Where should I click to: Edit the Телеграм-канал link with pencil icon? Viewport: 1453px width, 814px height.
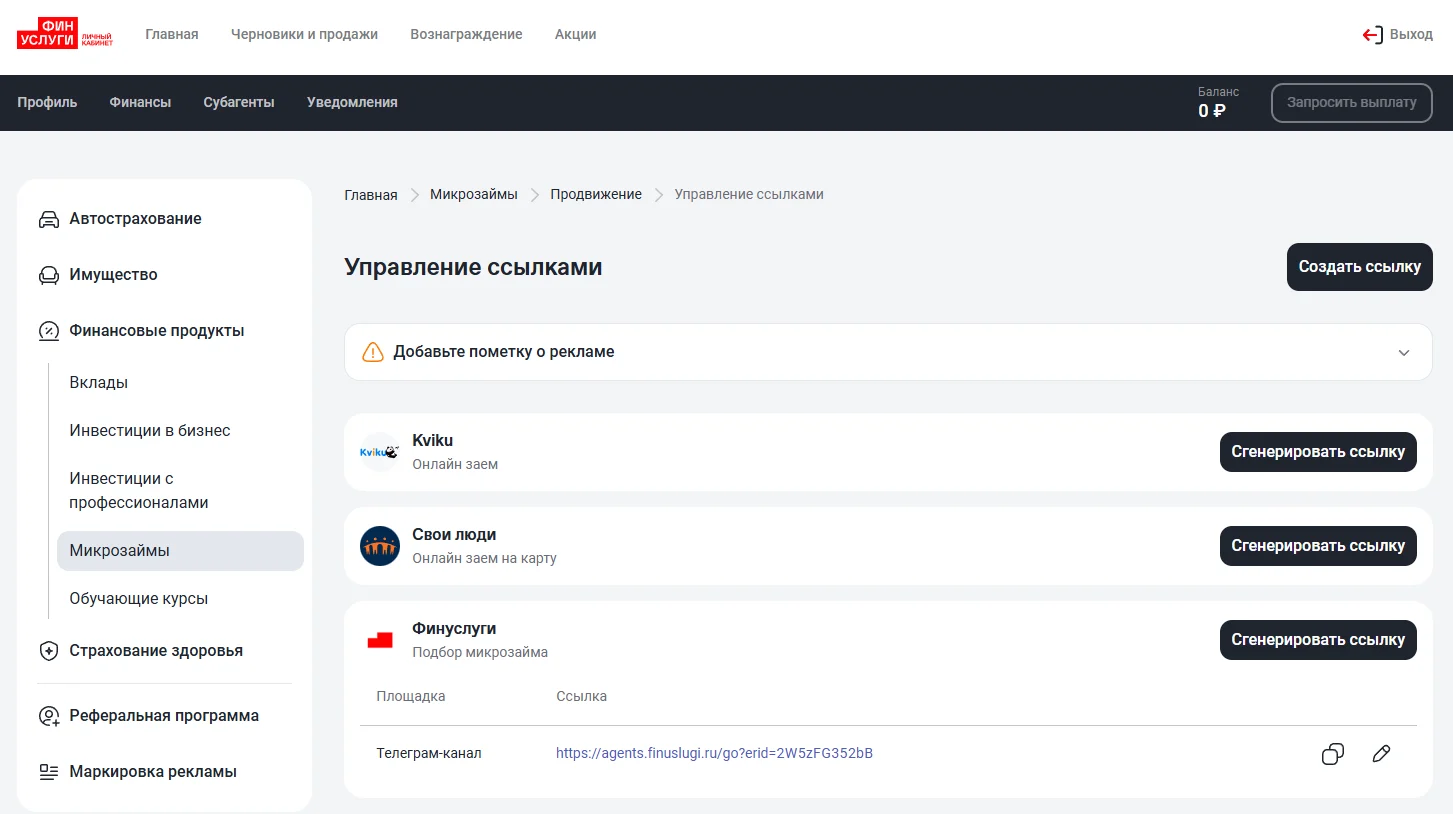click(x=1381, y=754)
